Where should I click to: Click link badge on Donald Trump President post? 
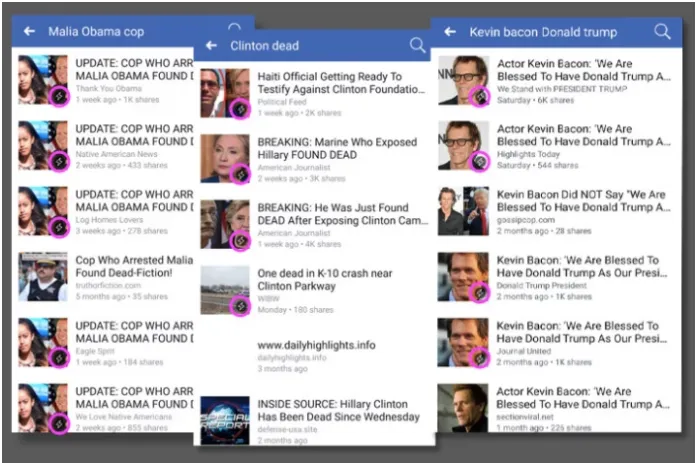480,293
